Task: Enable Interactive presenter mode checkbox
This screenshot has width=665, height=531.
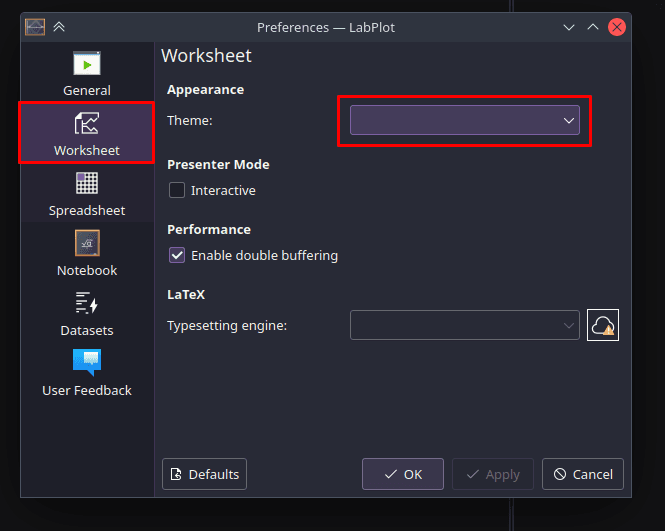Action: pos(177,190)
